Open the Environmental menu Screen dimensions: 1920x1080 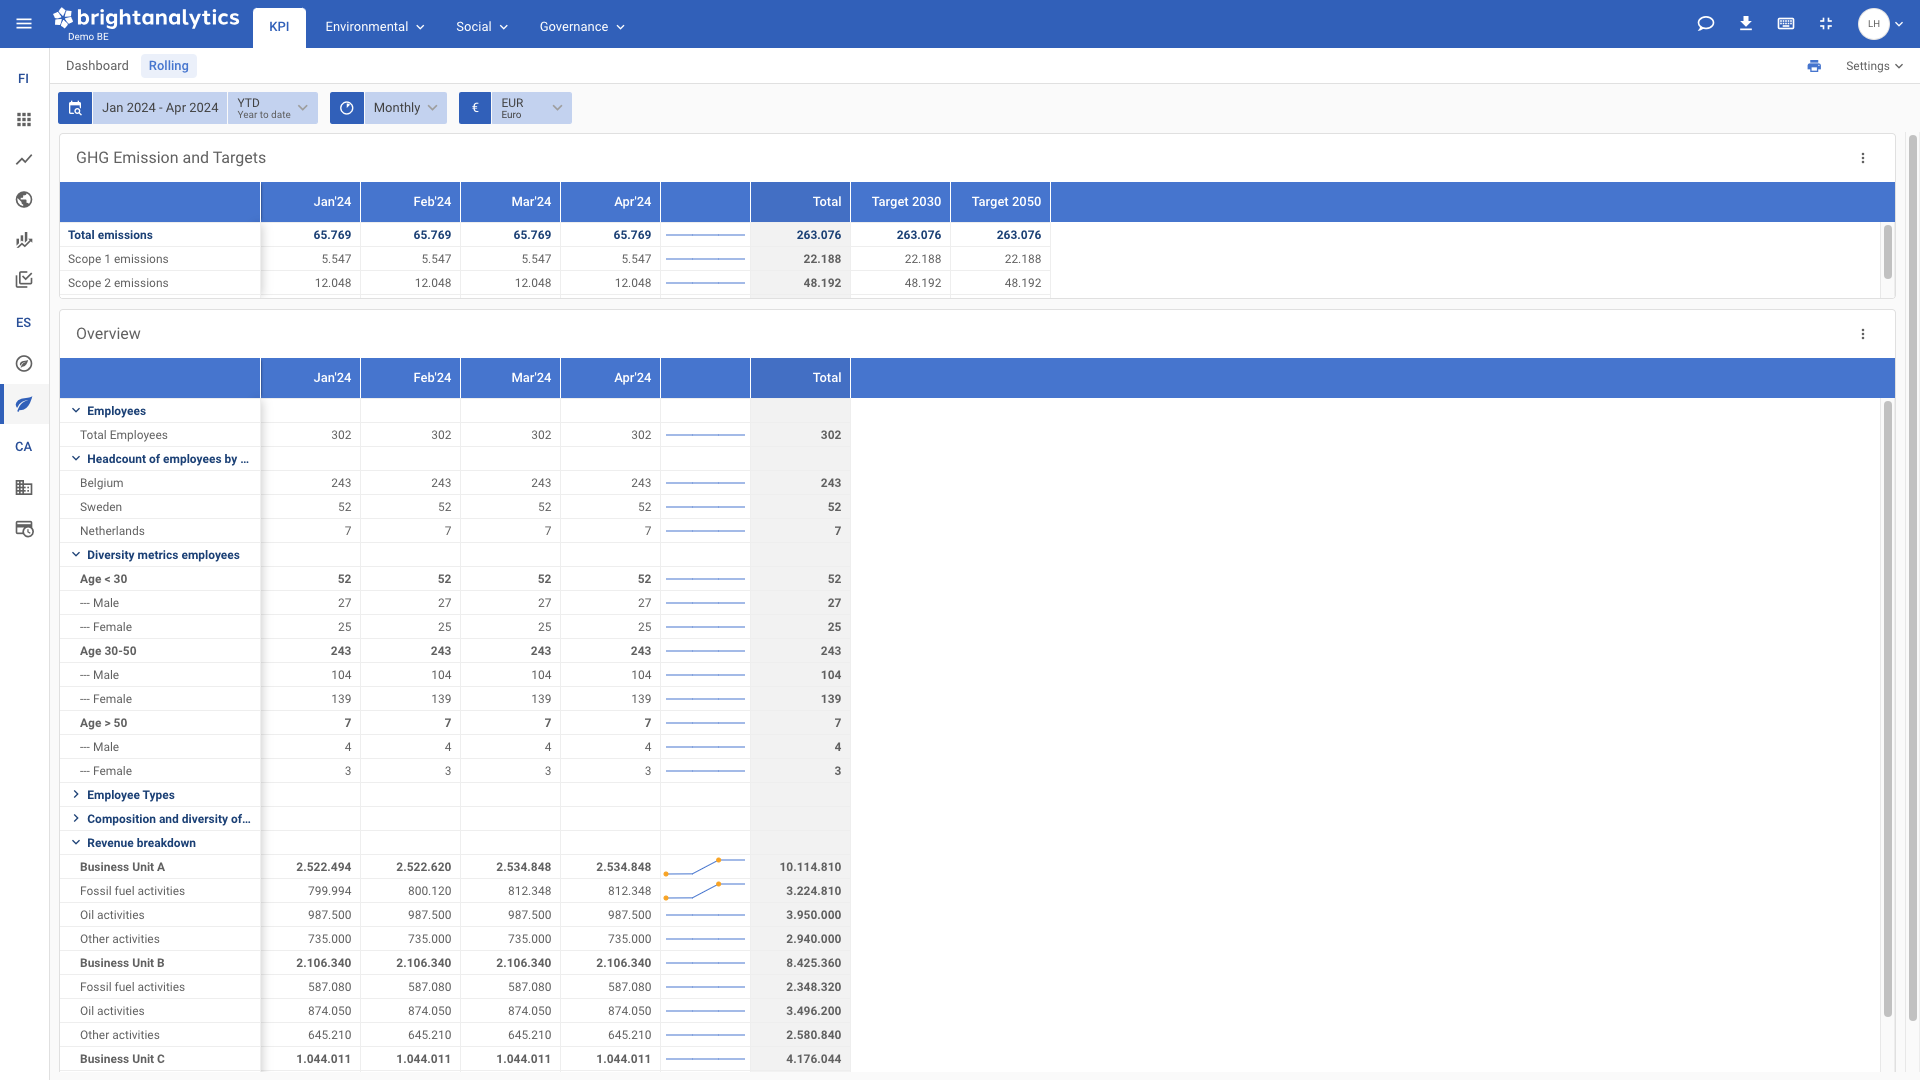375,27
